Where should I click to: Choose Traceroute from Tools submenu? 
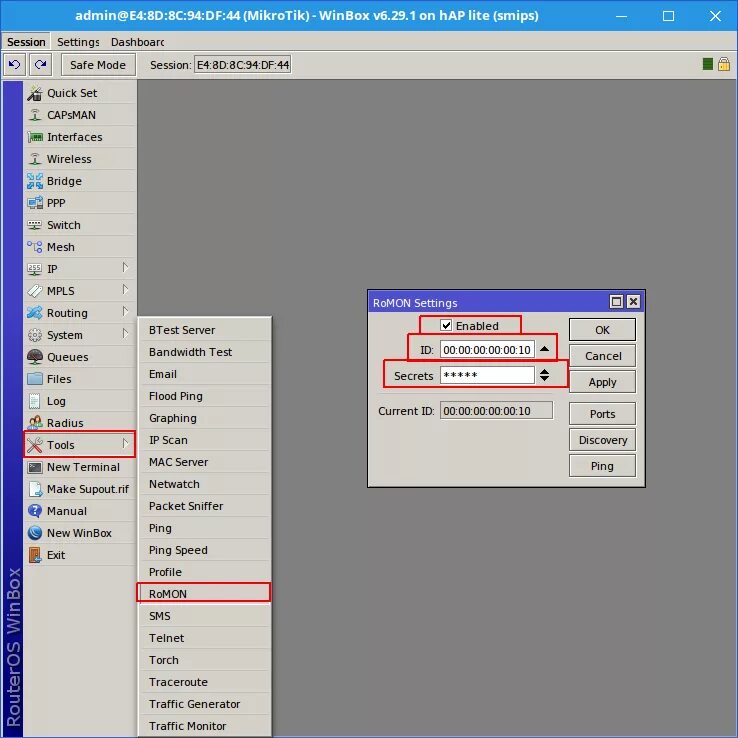coord(205,682)
